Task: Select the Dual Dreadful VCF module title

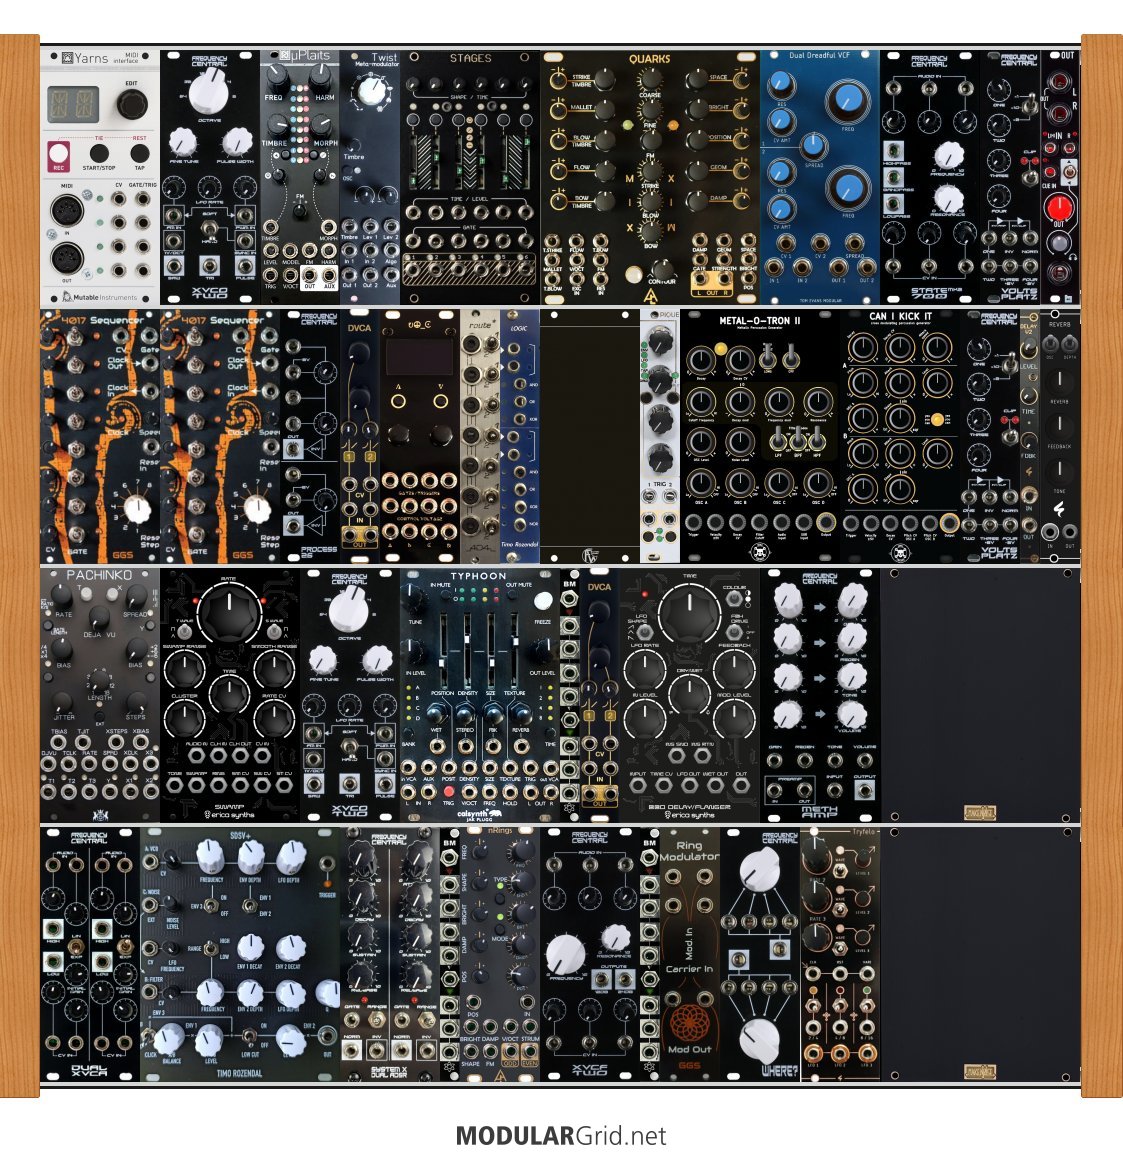Action: (819, 55)
